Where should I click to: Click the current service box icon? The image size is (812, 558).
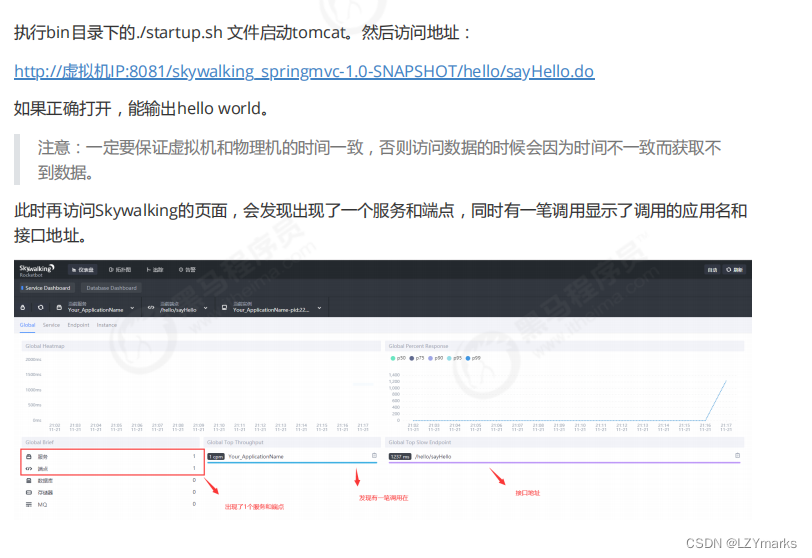tap(59, 307)
